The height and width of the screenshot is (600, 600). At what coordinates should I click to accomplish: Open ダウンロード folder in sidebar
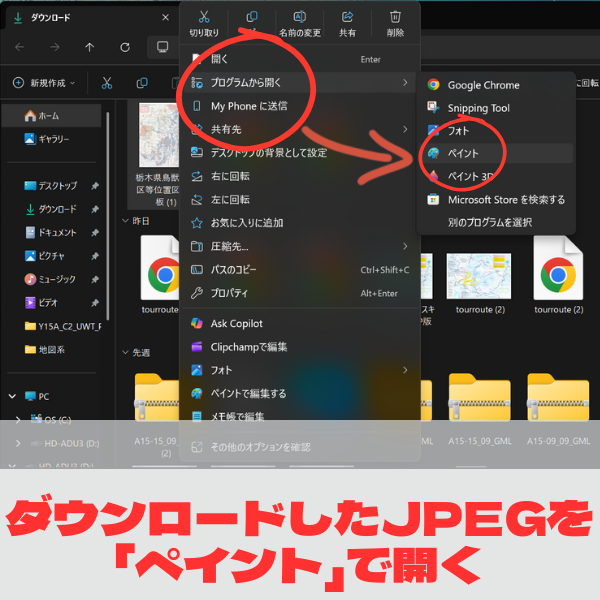coord(57,209)
